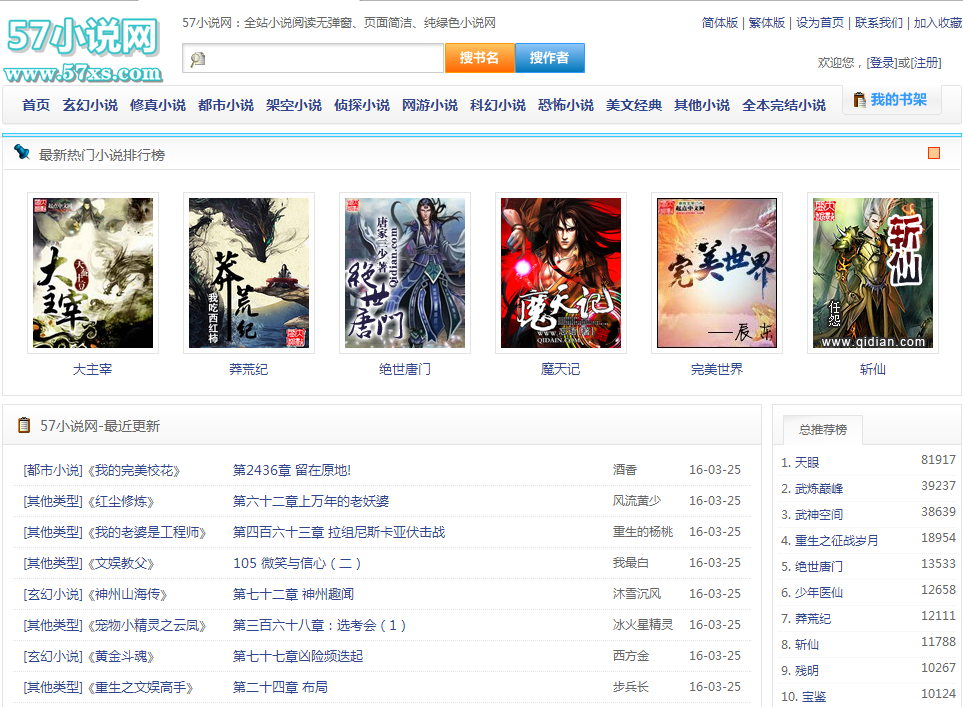Viewport: 963px width, 707px height.
Task: Click the 57小说网 site logo
Action: coord(84,50)
